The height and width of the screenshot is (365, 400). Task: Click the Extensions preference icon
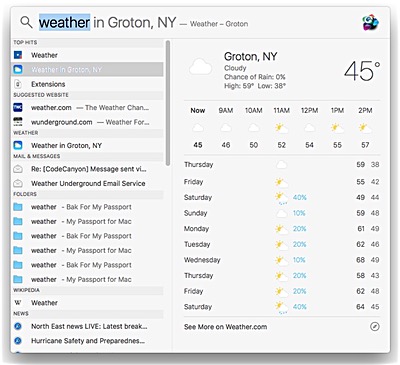(x=18, y=84)
